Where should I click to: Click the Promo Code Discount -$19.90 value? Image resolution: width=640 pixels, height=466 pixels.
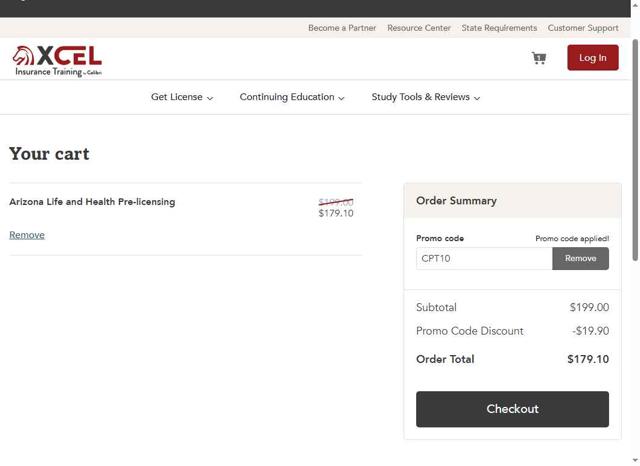click(x=590, y=331)
